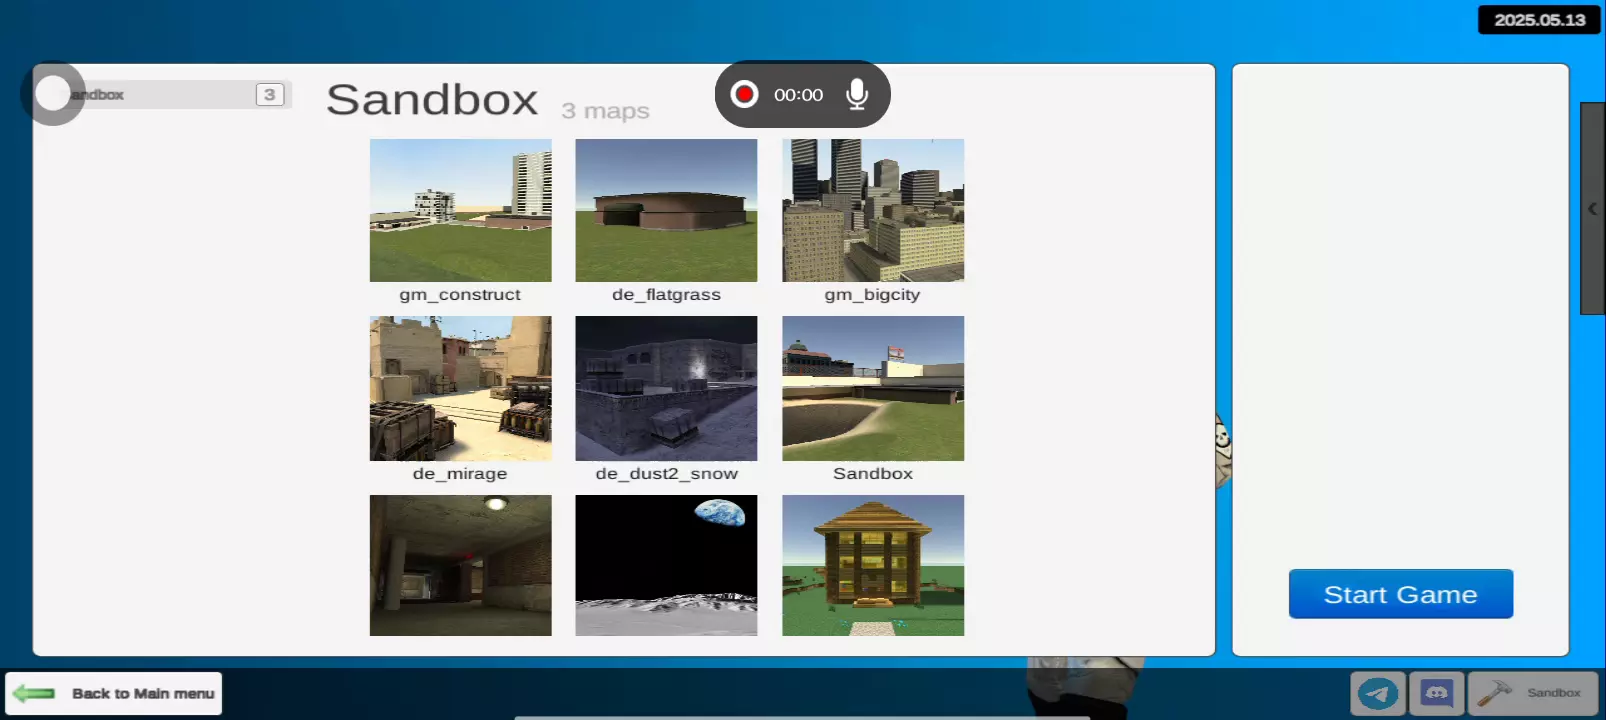Tap the red record button
Screen dimensions: 1606x720
coord(744,94)
